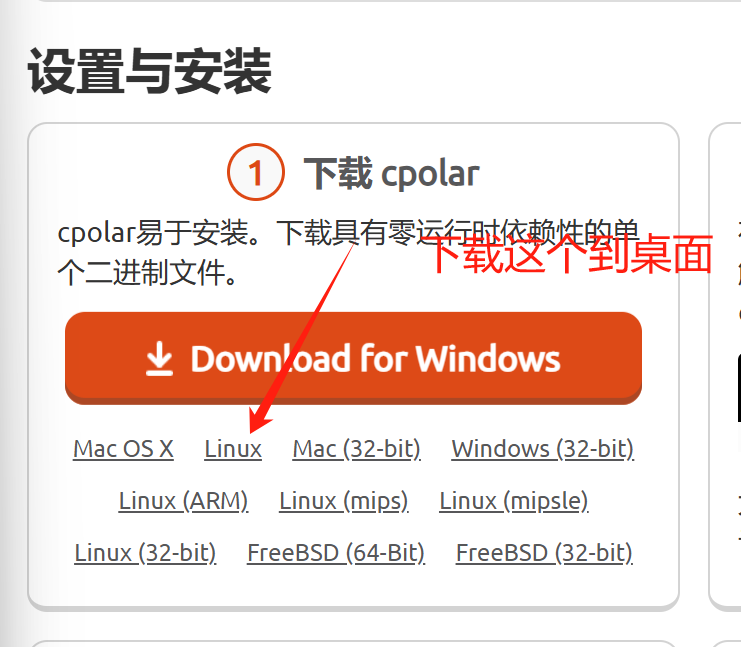Select the FreeBSD (64-Bit) download link
The image size is (741, 647).
[336, 553]
